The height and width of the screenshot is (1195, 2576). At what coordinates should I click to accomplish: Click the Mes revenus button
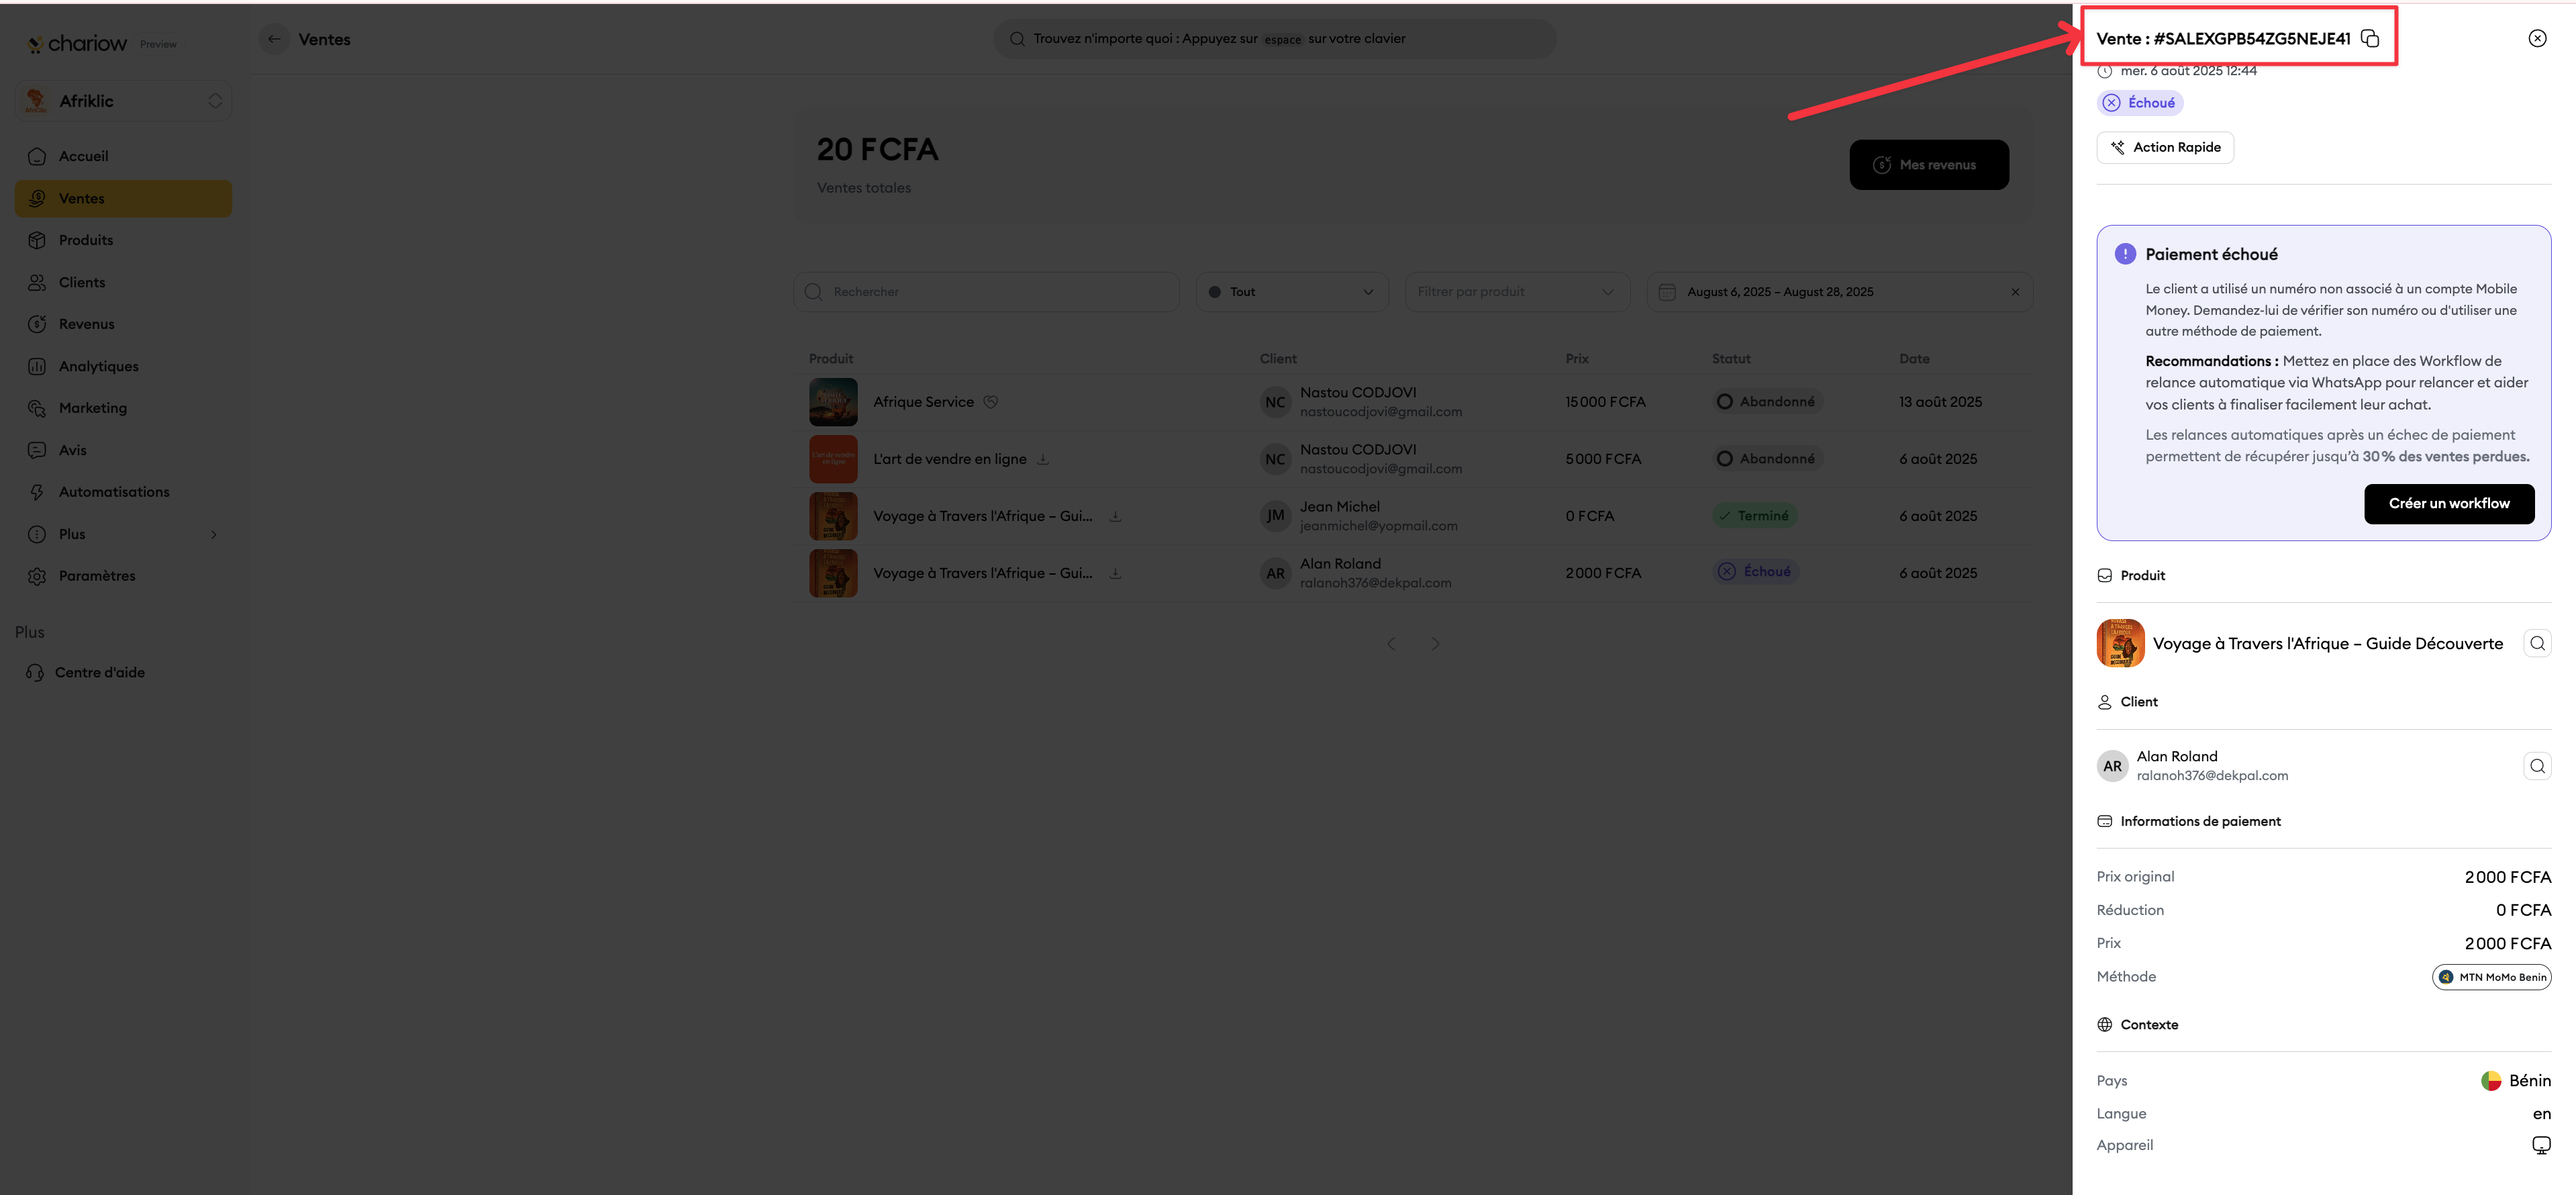tap(1928, 165)
